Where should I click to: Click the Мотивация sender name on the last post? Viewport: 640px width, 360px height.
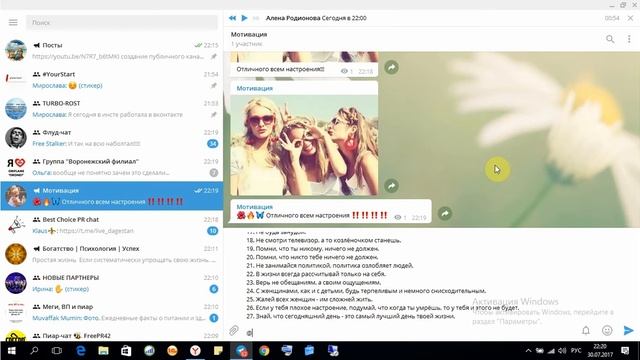(255, 207)
